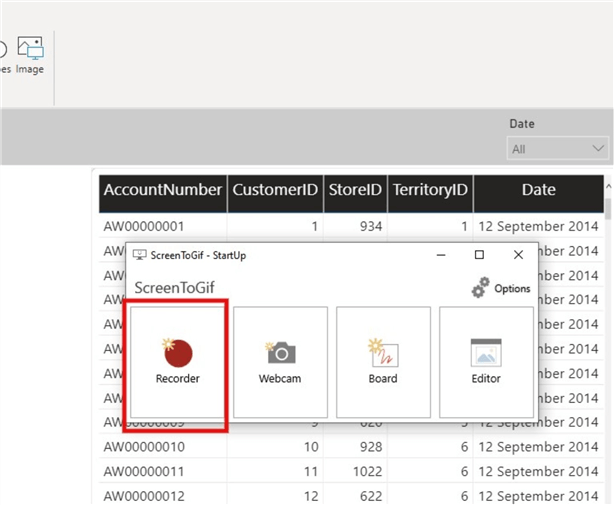Close the ScreenToGif StartUp window

[518, 255]
